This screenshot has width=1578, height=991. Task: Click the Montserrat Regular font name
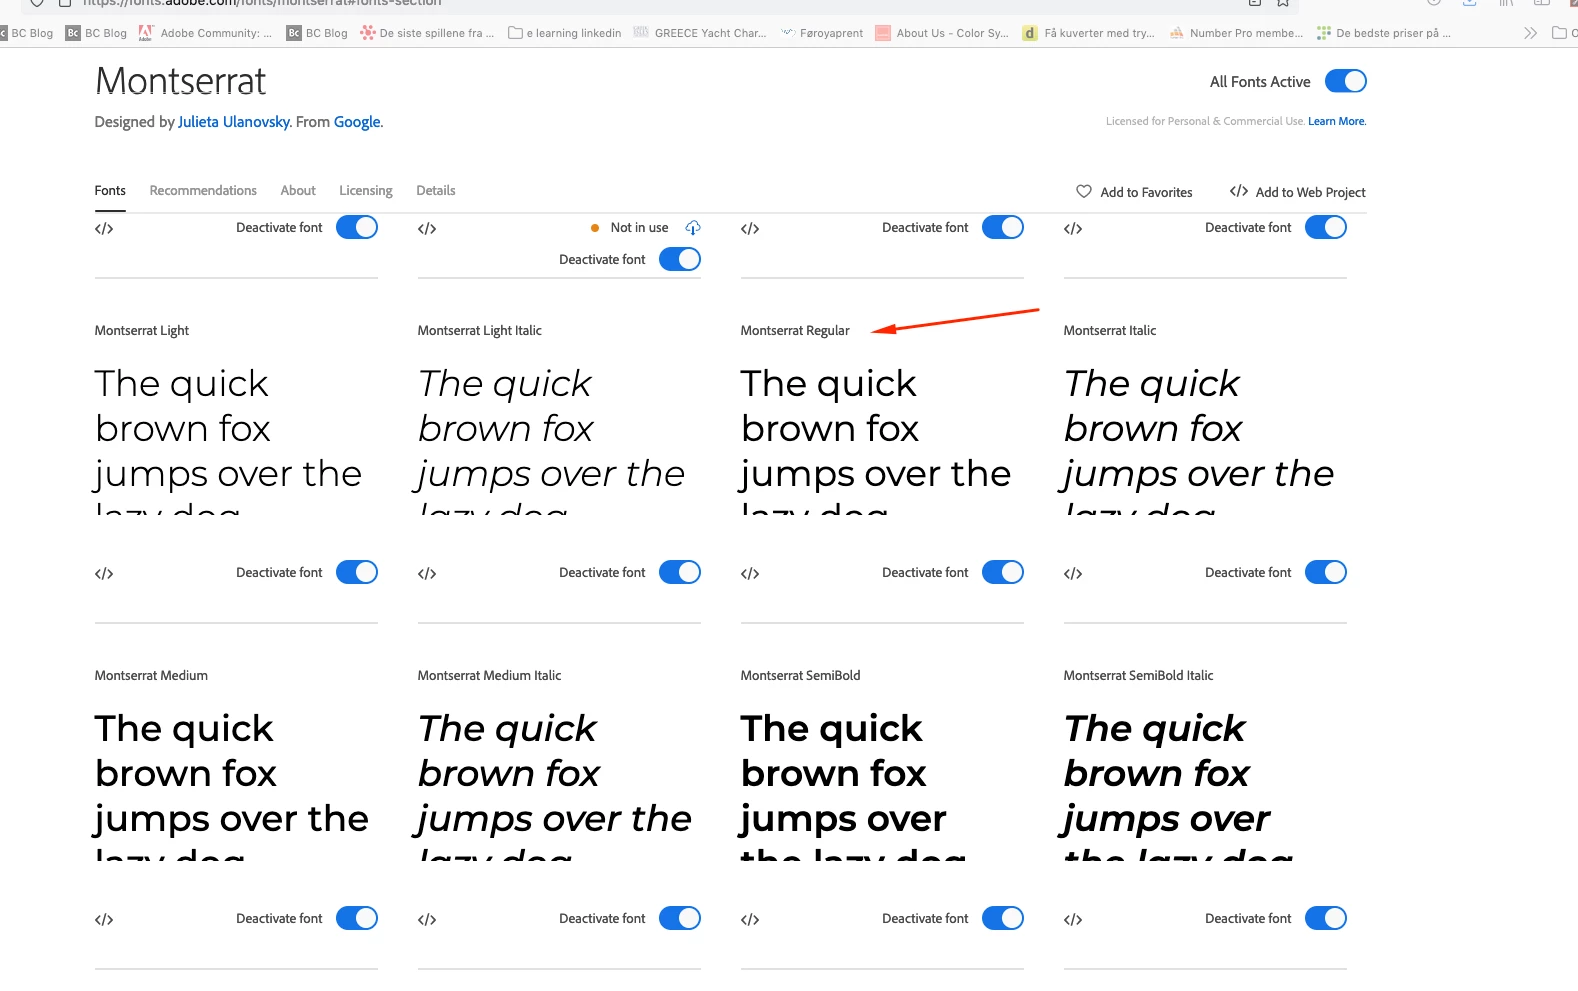click(x=795, y=330)
